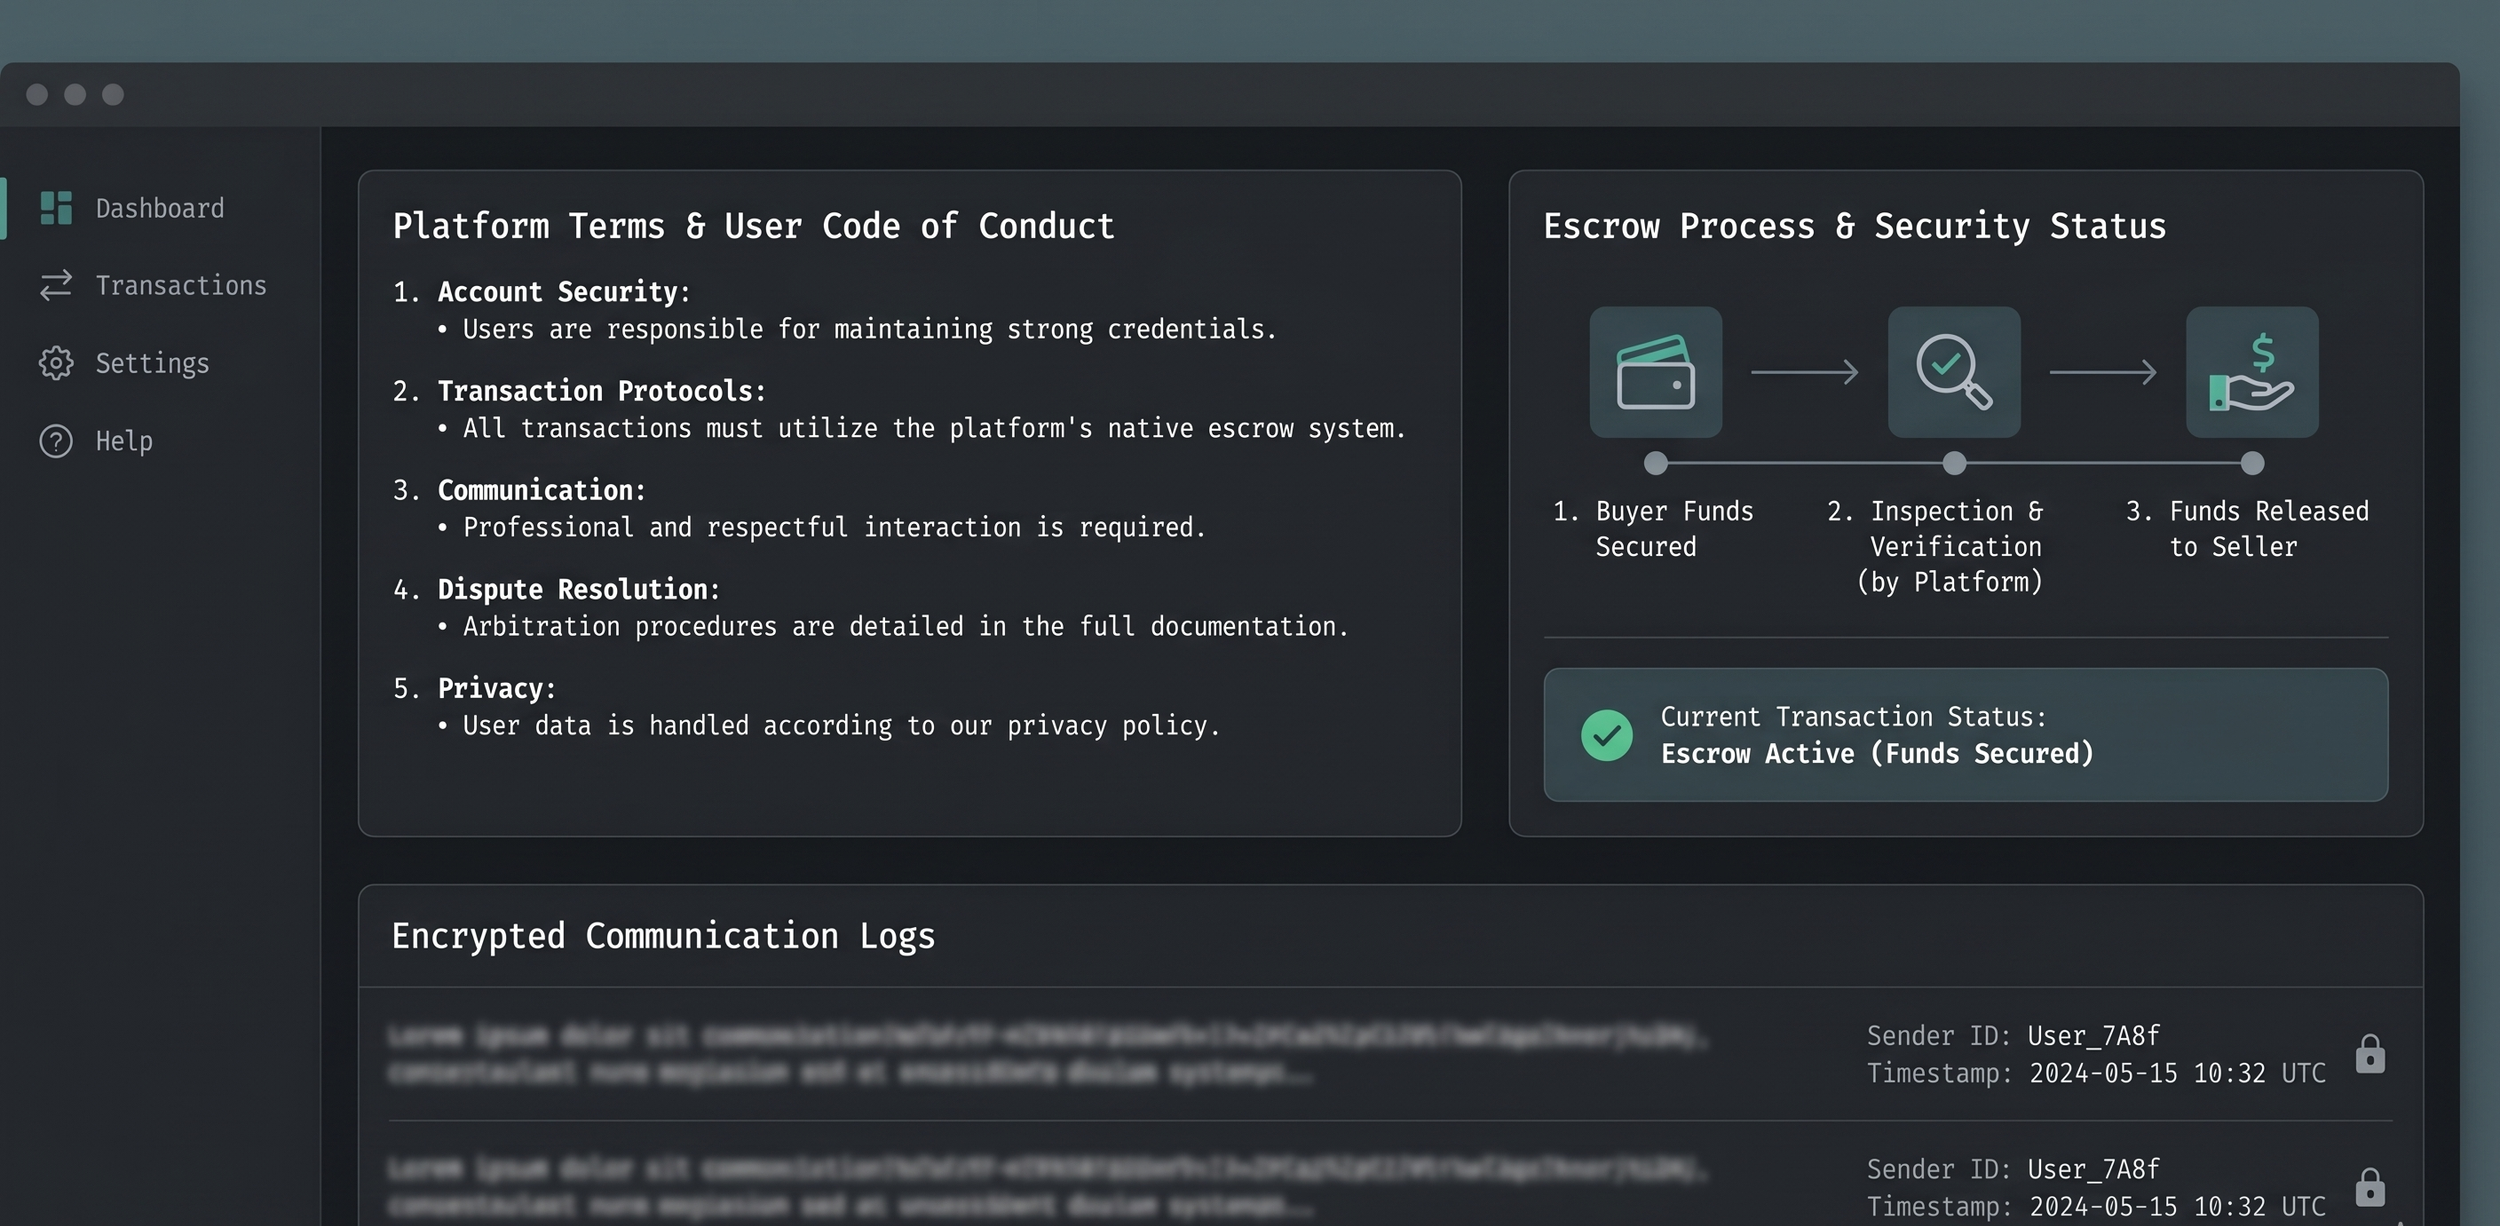
Task: Click the Help question-mark icon
Action: pos(56,441)
